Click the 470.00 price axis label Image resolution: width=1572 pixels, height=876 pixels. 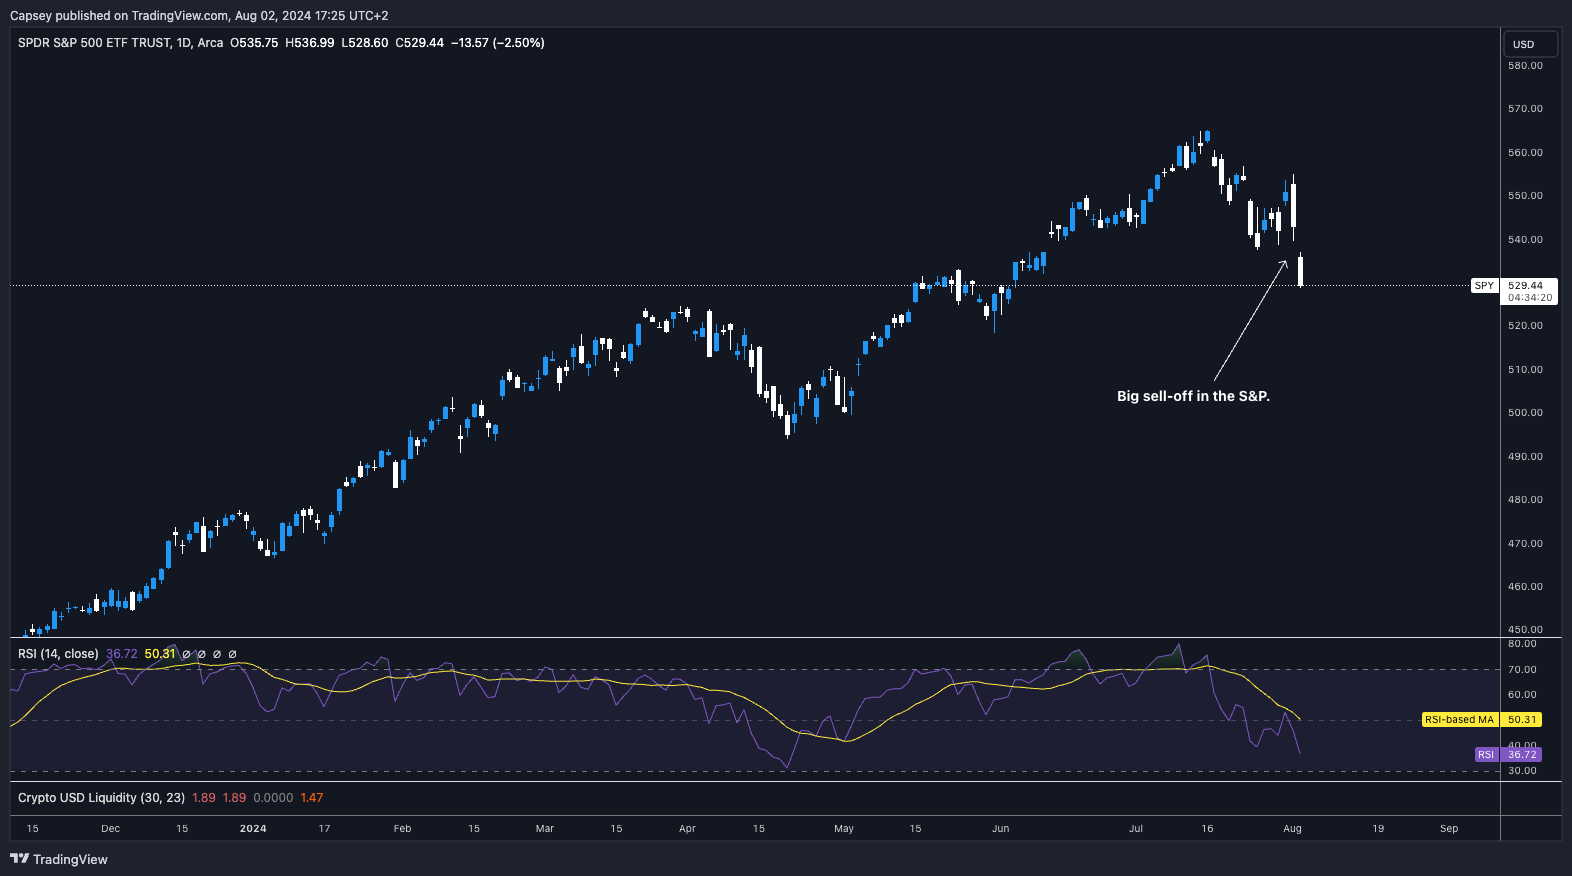[x=1525, y=544]
